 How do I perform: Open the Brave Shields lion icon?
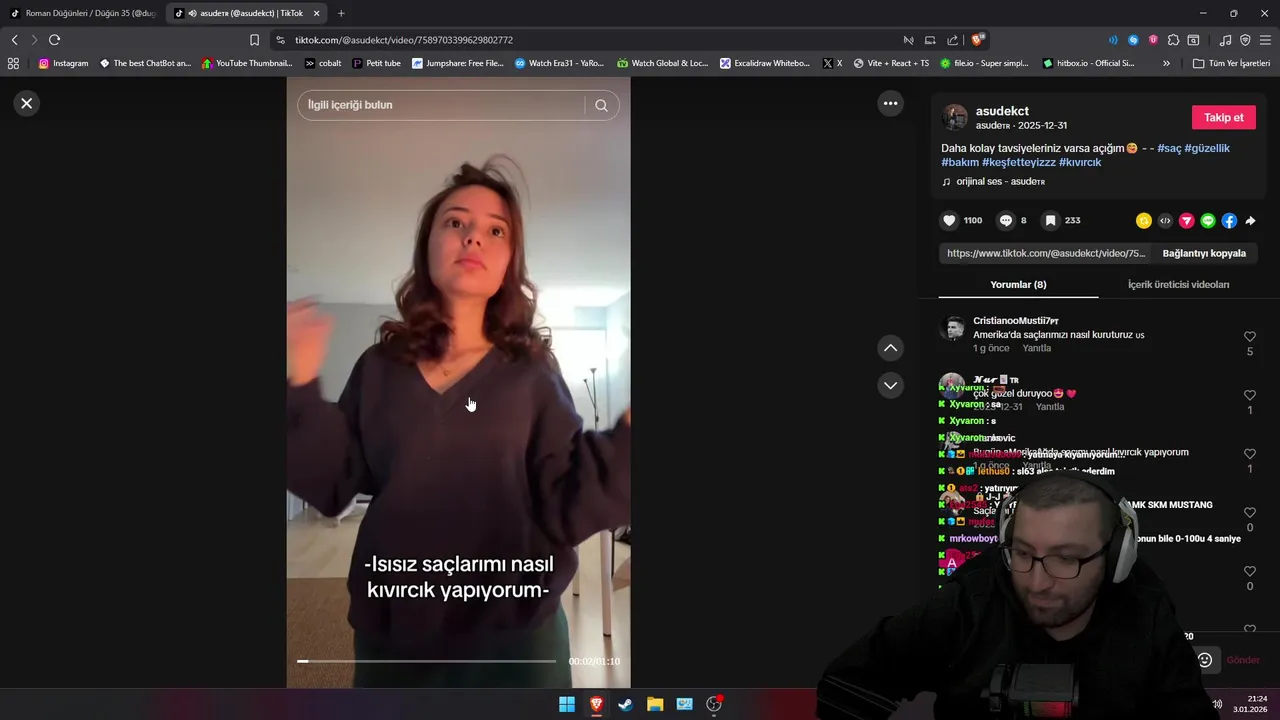pyautogui.click(x=977, y=40)
